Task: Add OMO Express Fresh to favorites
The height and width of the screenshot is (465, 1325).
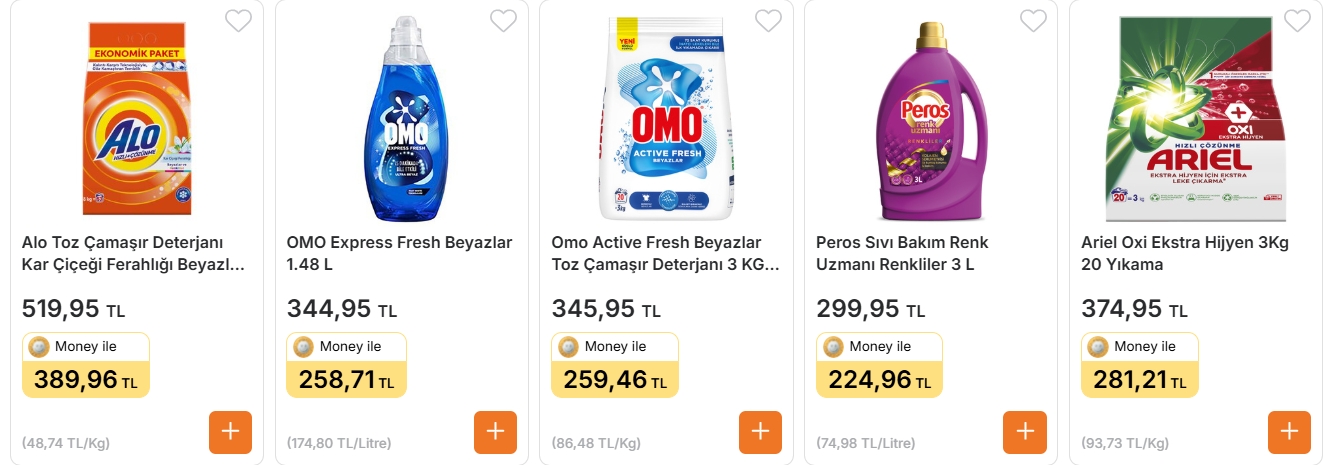Action: point(503,20)
